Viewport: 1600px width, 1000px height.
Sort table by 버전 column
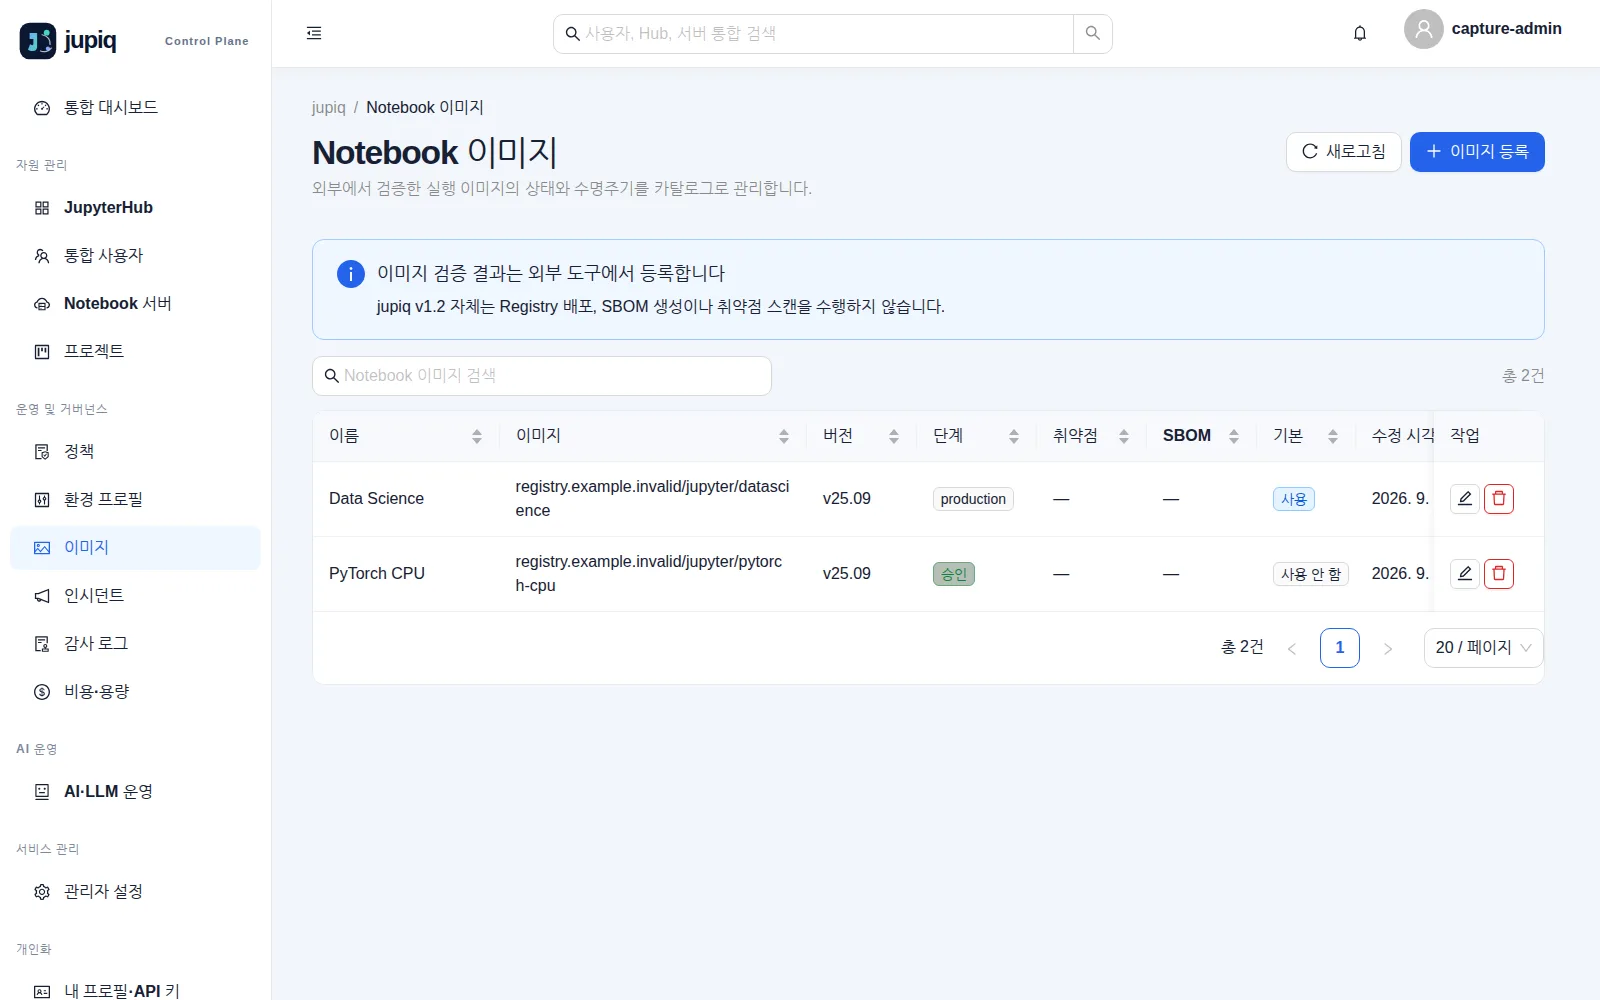(x=861, y=436)
